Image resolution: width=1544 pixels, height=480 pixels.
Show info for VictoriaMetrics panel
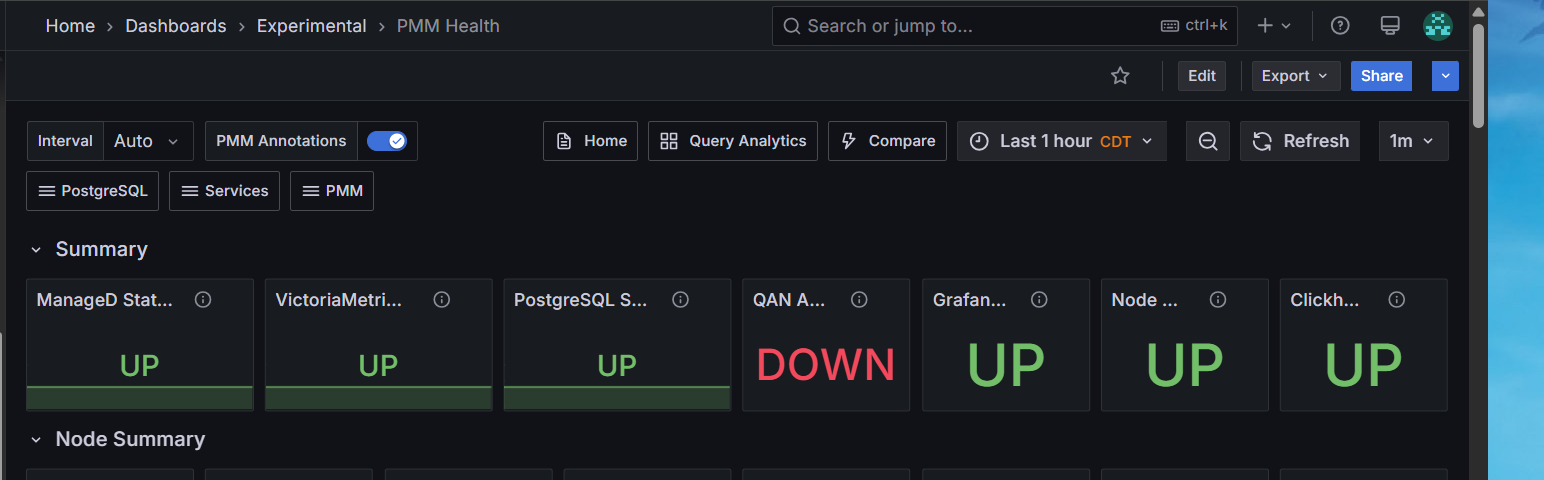point(442,299)
